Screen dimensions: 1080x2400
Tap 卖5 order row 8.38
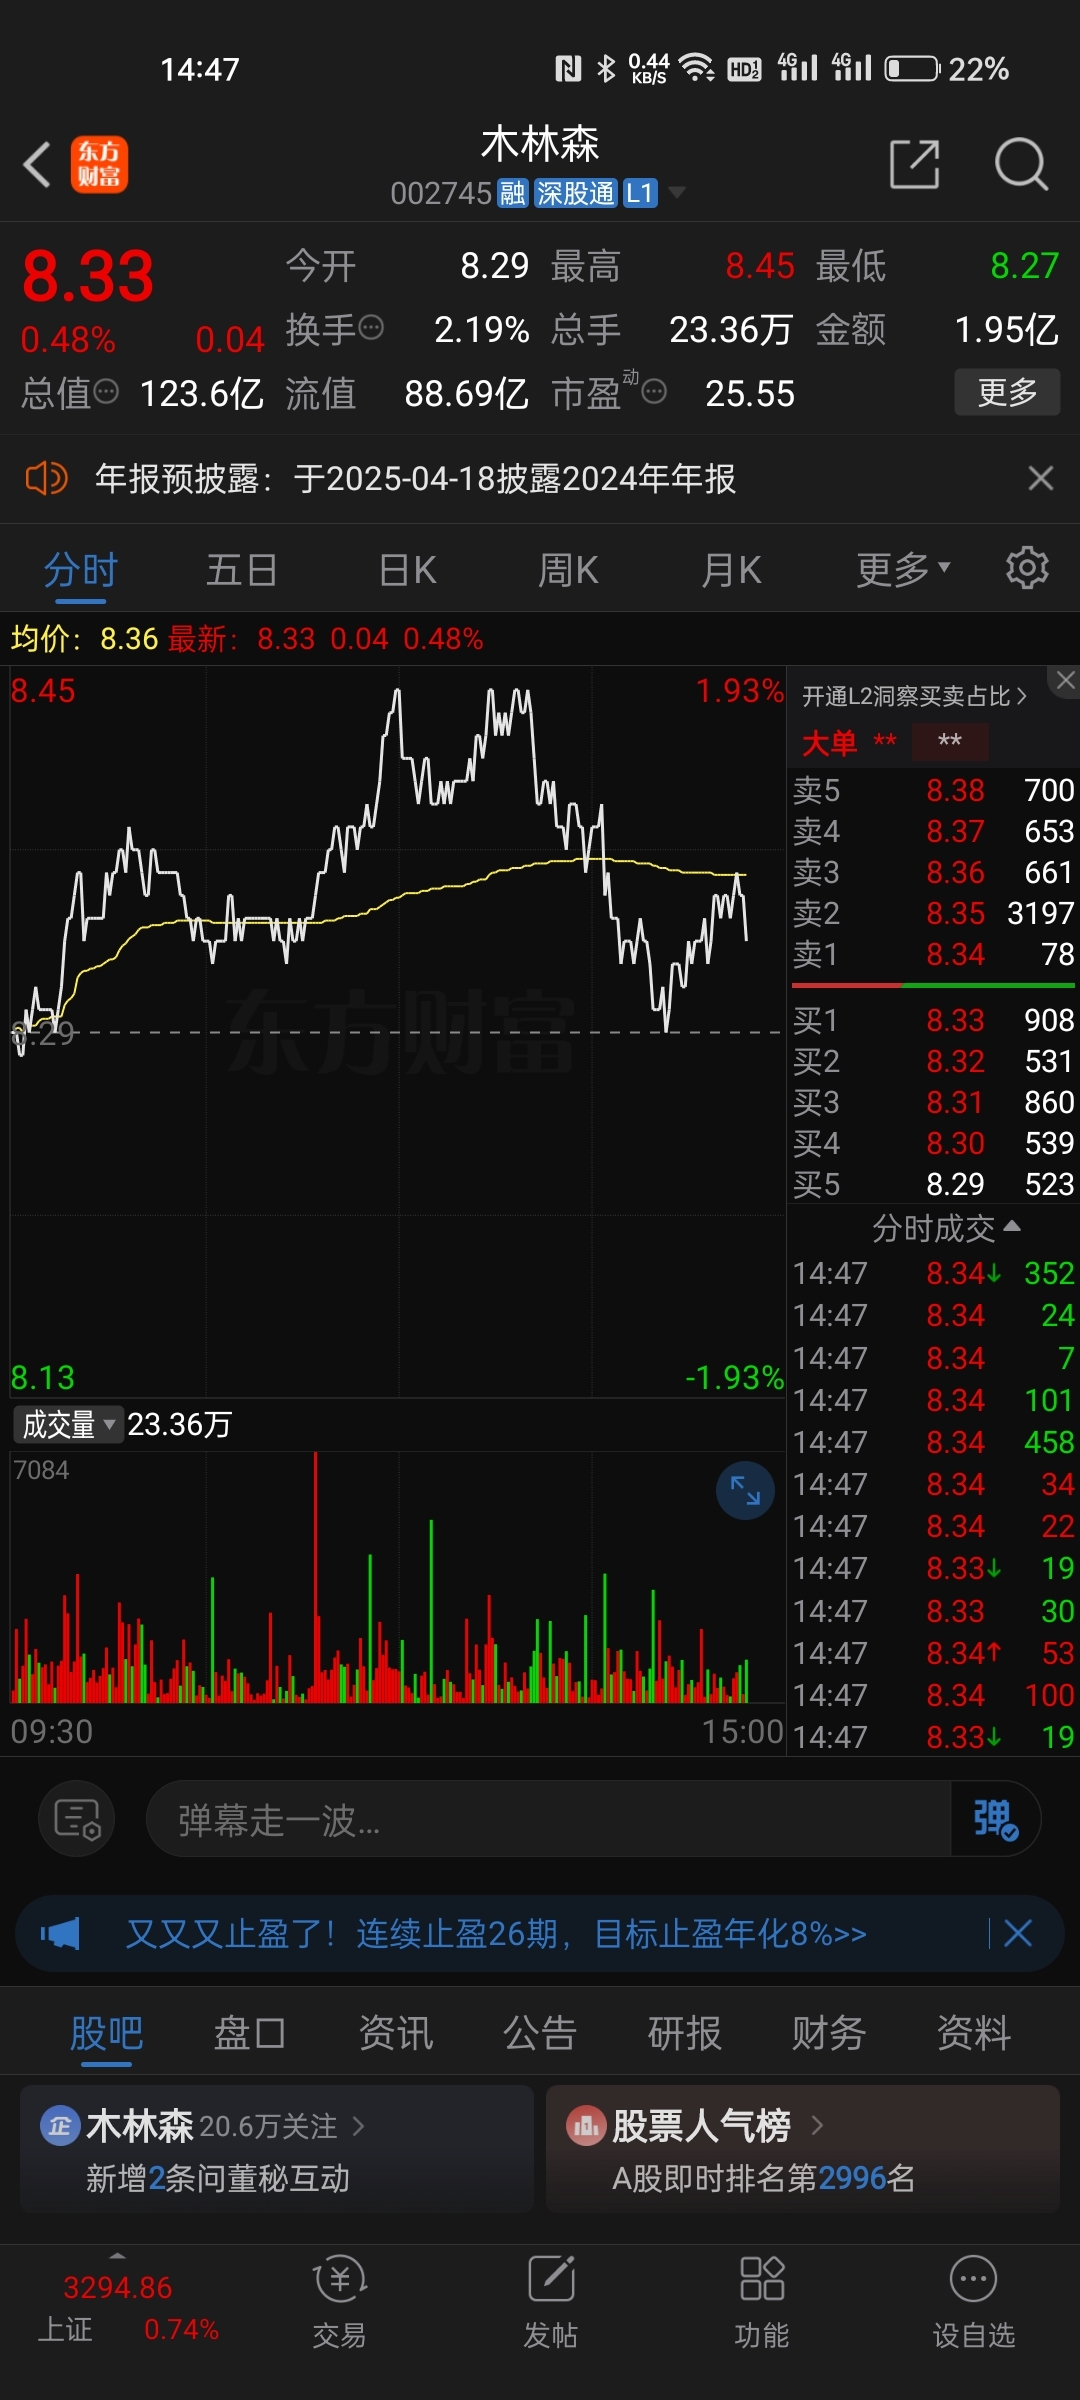tap(933, 790)
